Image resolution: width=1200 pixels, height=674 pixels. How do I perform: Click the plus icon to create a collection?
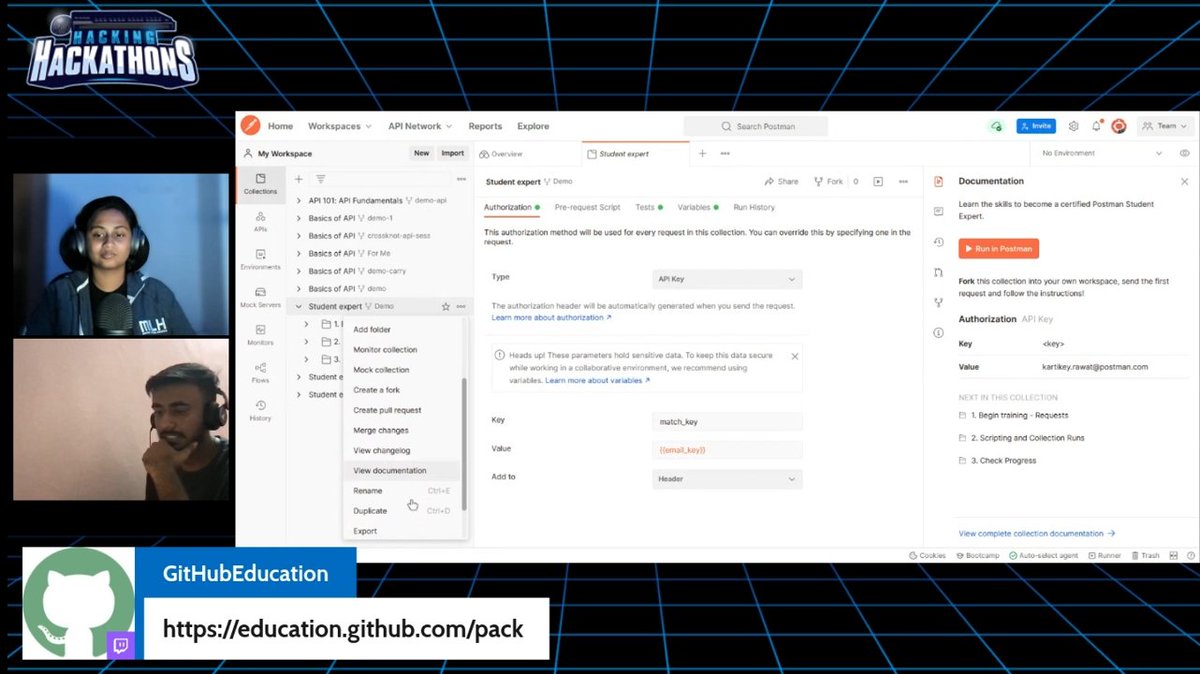click(298, 179)
